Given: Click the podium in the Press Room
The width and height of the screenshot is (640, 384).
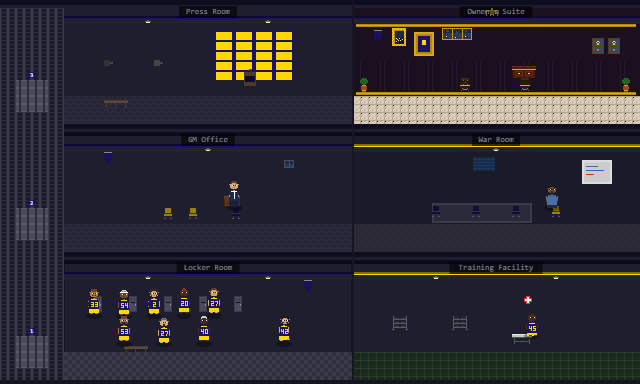Looking at the screenshot, I should [250, 78].
